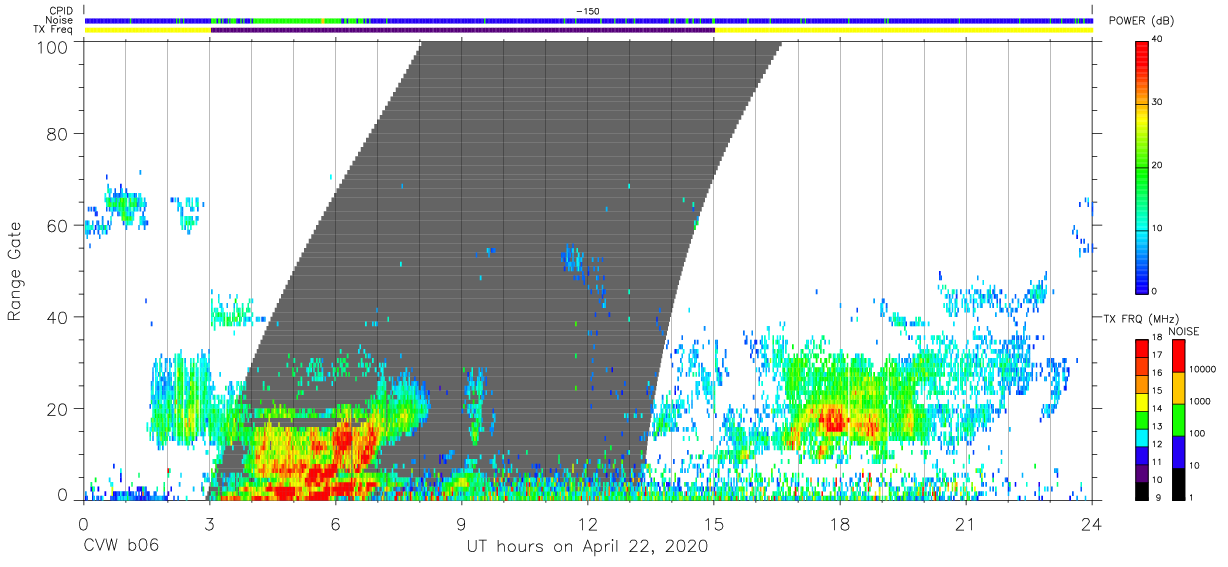Click the 'Noise' row label at top left
The image size is (1228, 567).
[61, 20]
